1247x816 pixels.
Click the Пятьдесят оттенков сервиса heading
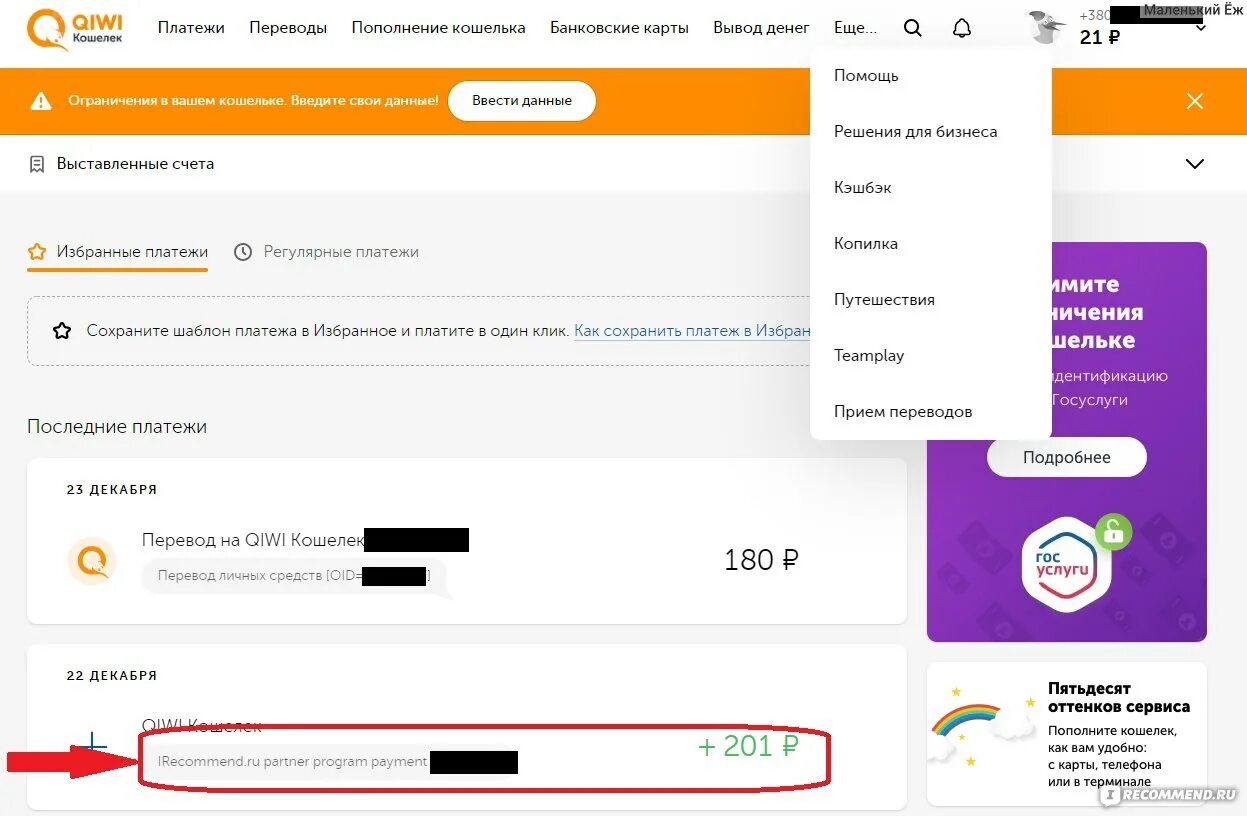point(1118,698)
